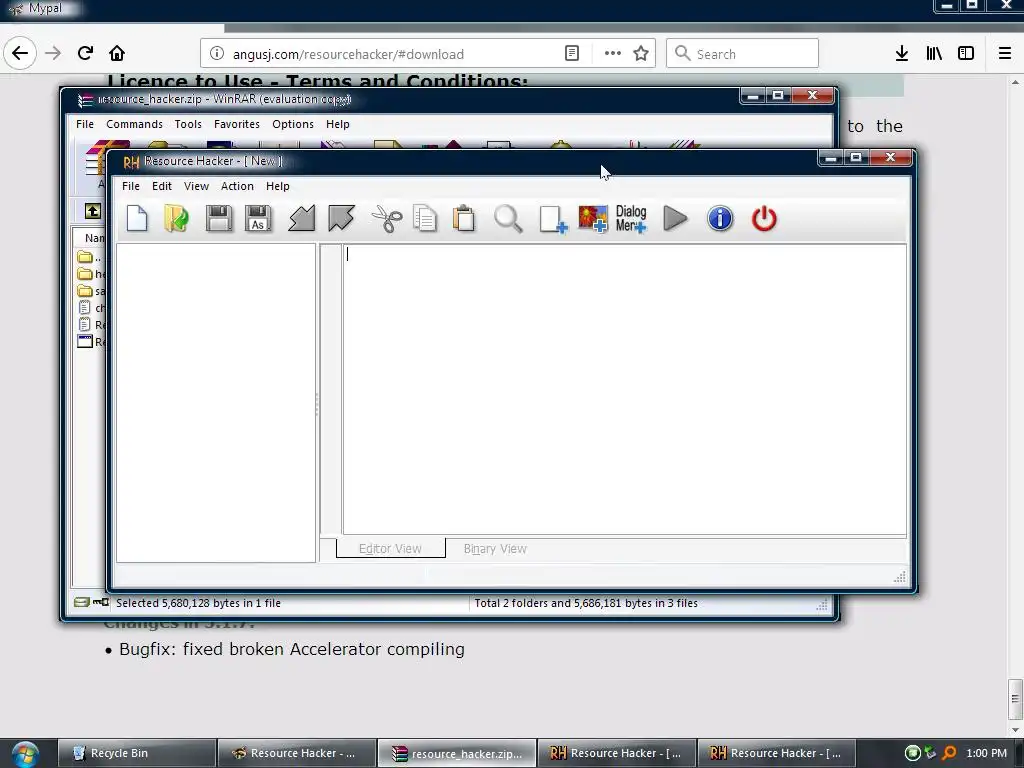Screen dimensions: 1024x768
Task: Open the WinRAR Favorites menu
Action: 236,124
